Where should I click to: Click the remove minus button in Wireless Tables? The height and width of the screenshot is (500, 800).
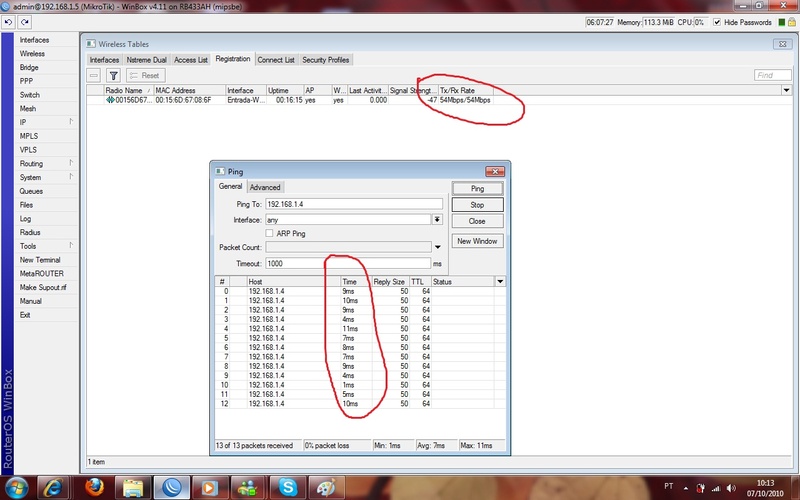click(93, 76)
